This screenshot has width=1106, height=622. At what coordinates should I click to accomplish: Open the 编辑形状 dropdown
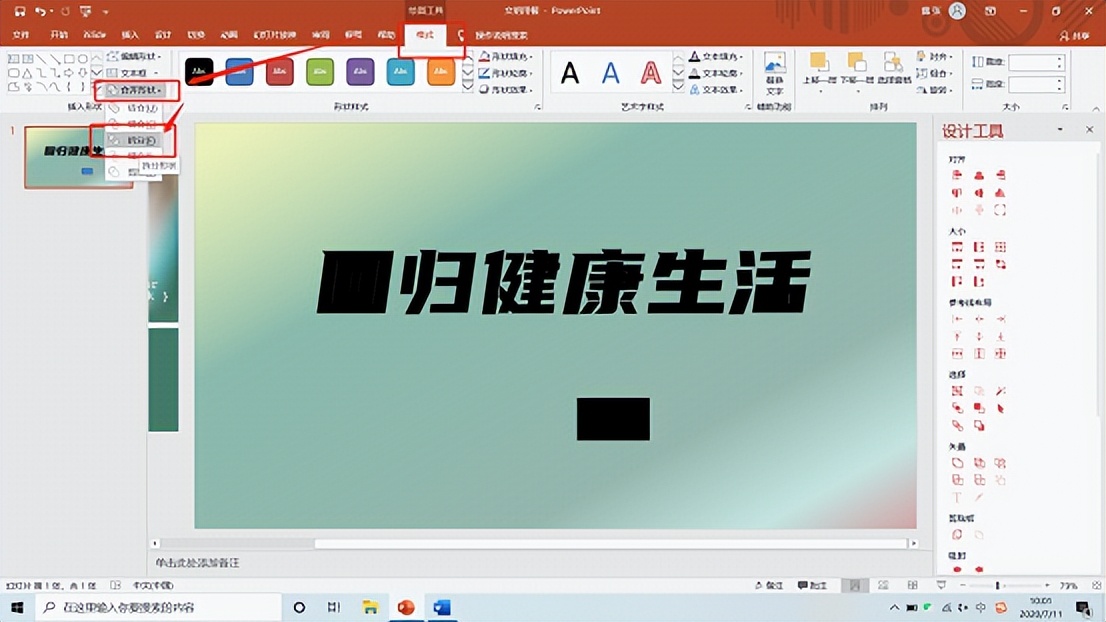click(134, 56)
